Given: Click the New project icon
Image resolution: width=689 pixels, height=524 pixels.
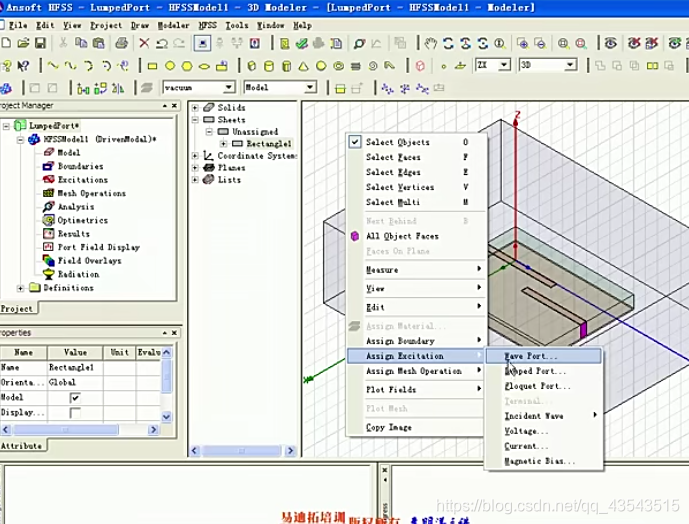Looking at the screenshot, I should tap(6, 43).
